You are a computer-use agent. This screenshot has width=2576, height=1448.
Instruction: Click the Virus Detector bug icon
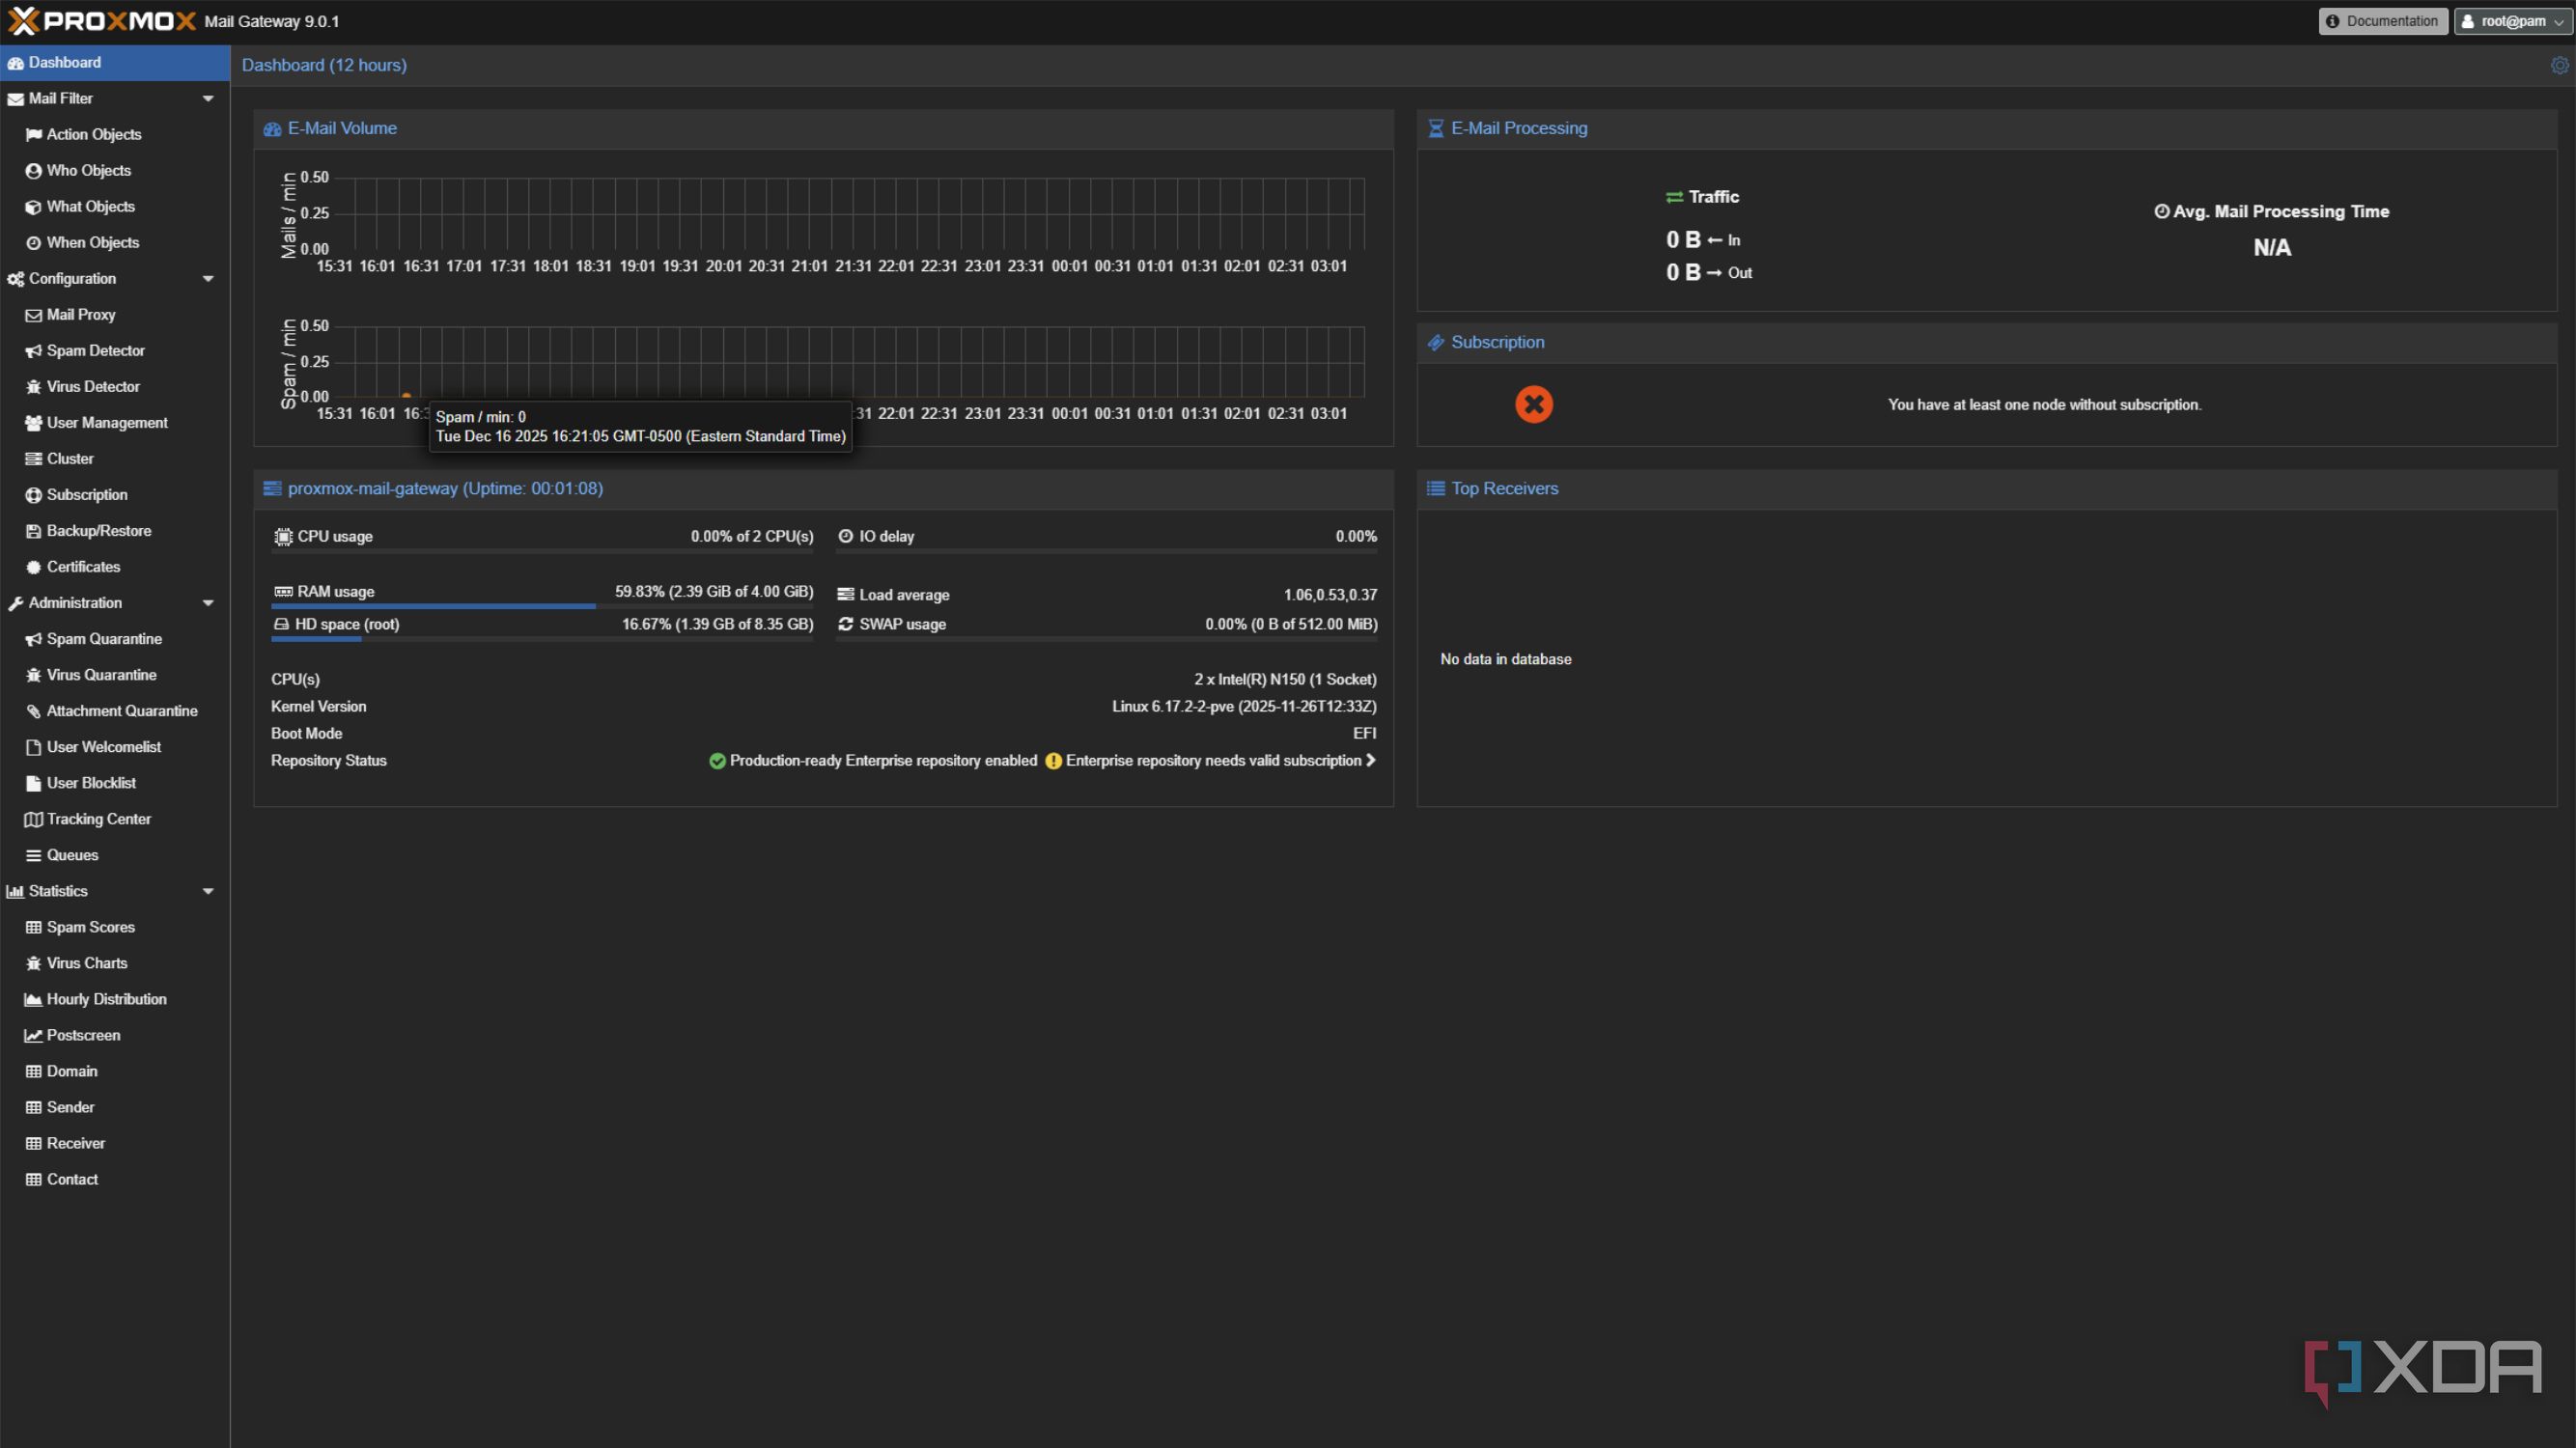[33, 386]
